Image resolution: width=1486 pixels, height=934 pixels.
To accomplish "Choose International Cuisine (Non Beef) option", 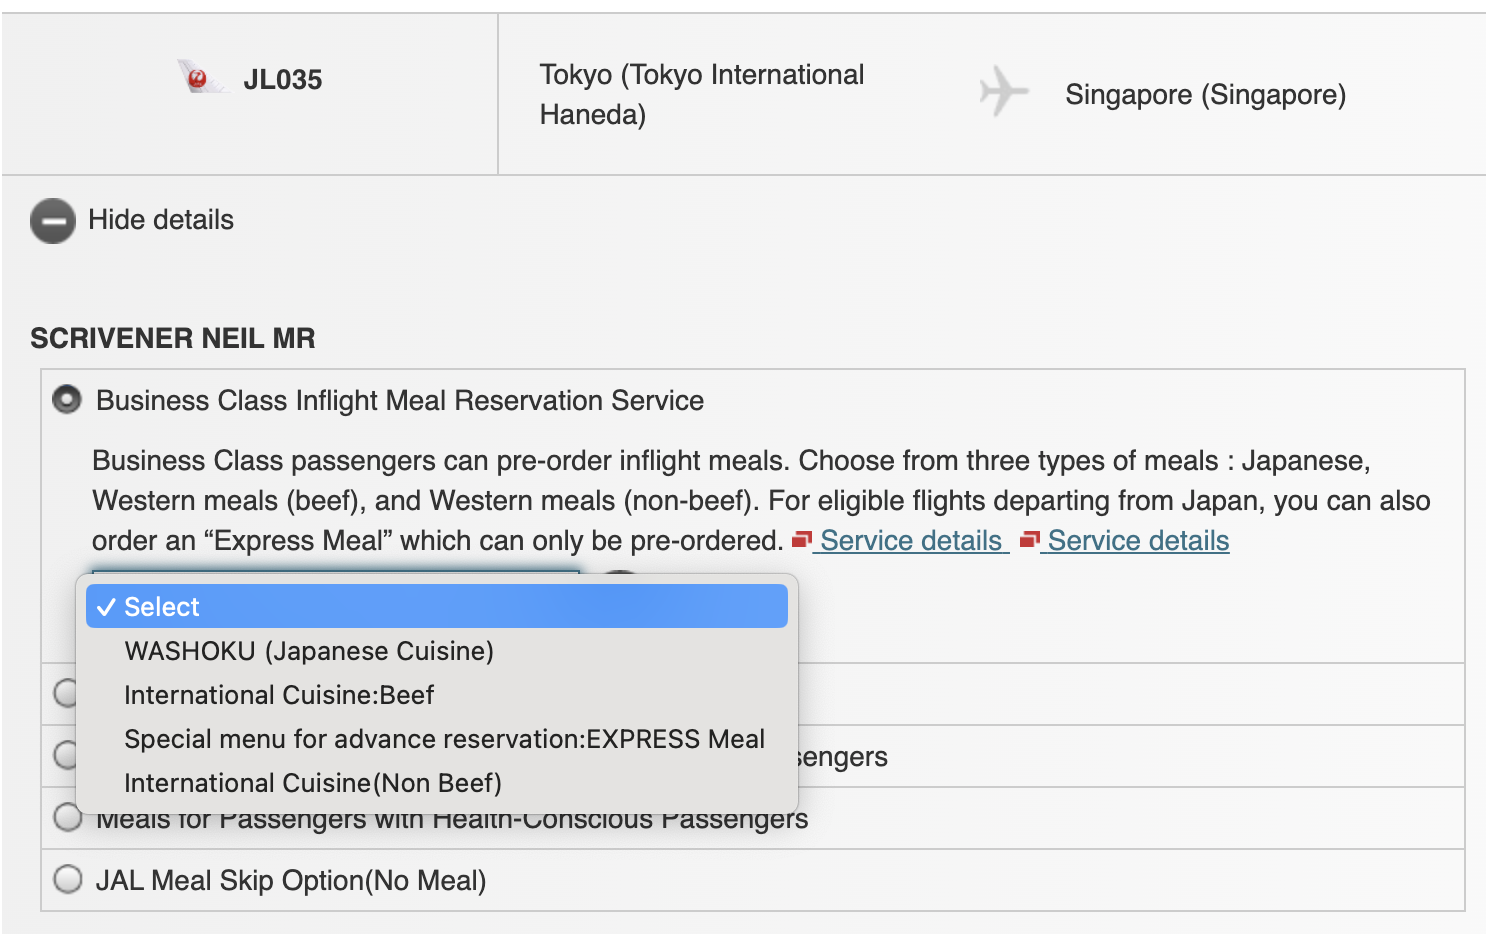I will click(312, 783).
